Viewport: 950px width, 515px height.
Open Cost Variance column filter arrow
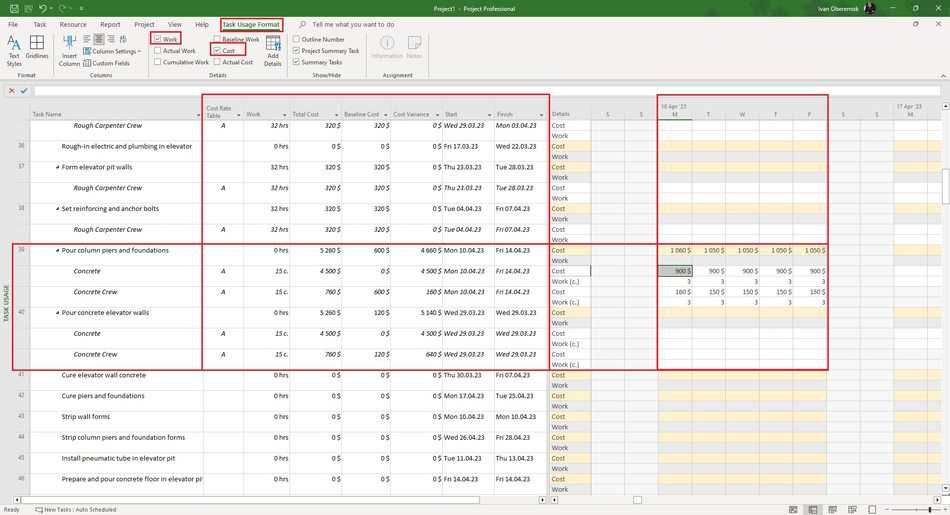pyautogui.click(x=437, y=115)
